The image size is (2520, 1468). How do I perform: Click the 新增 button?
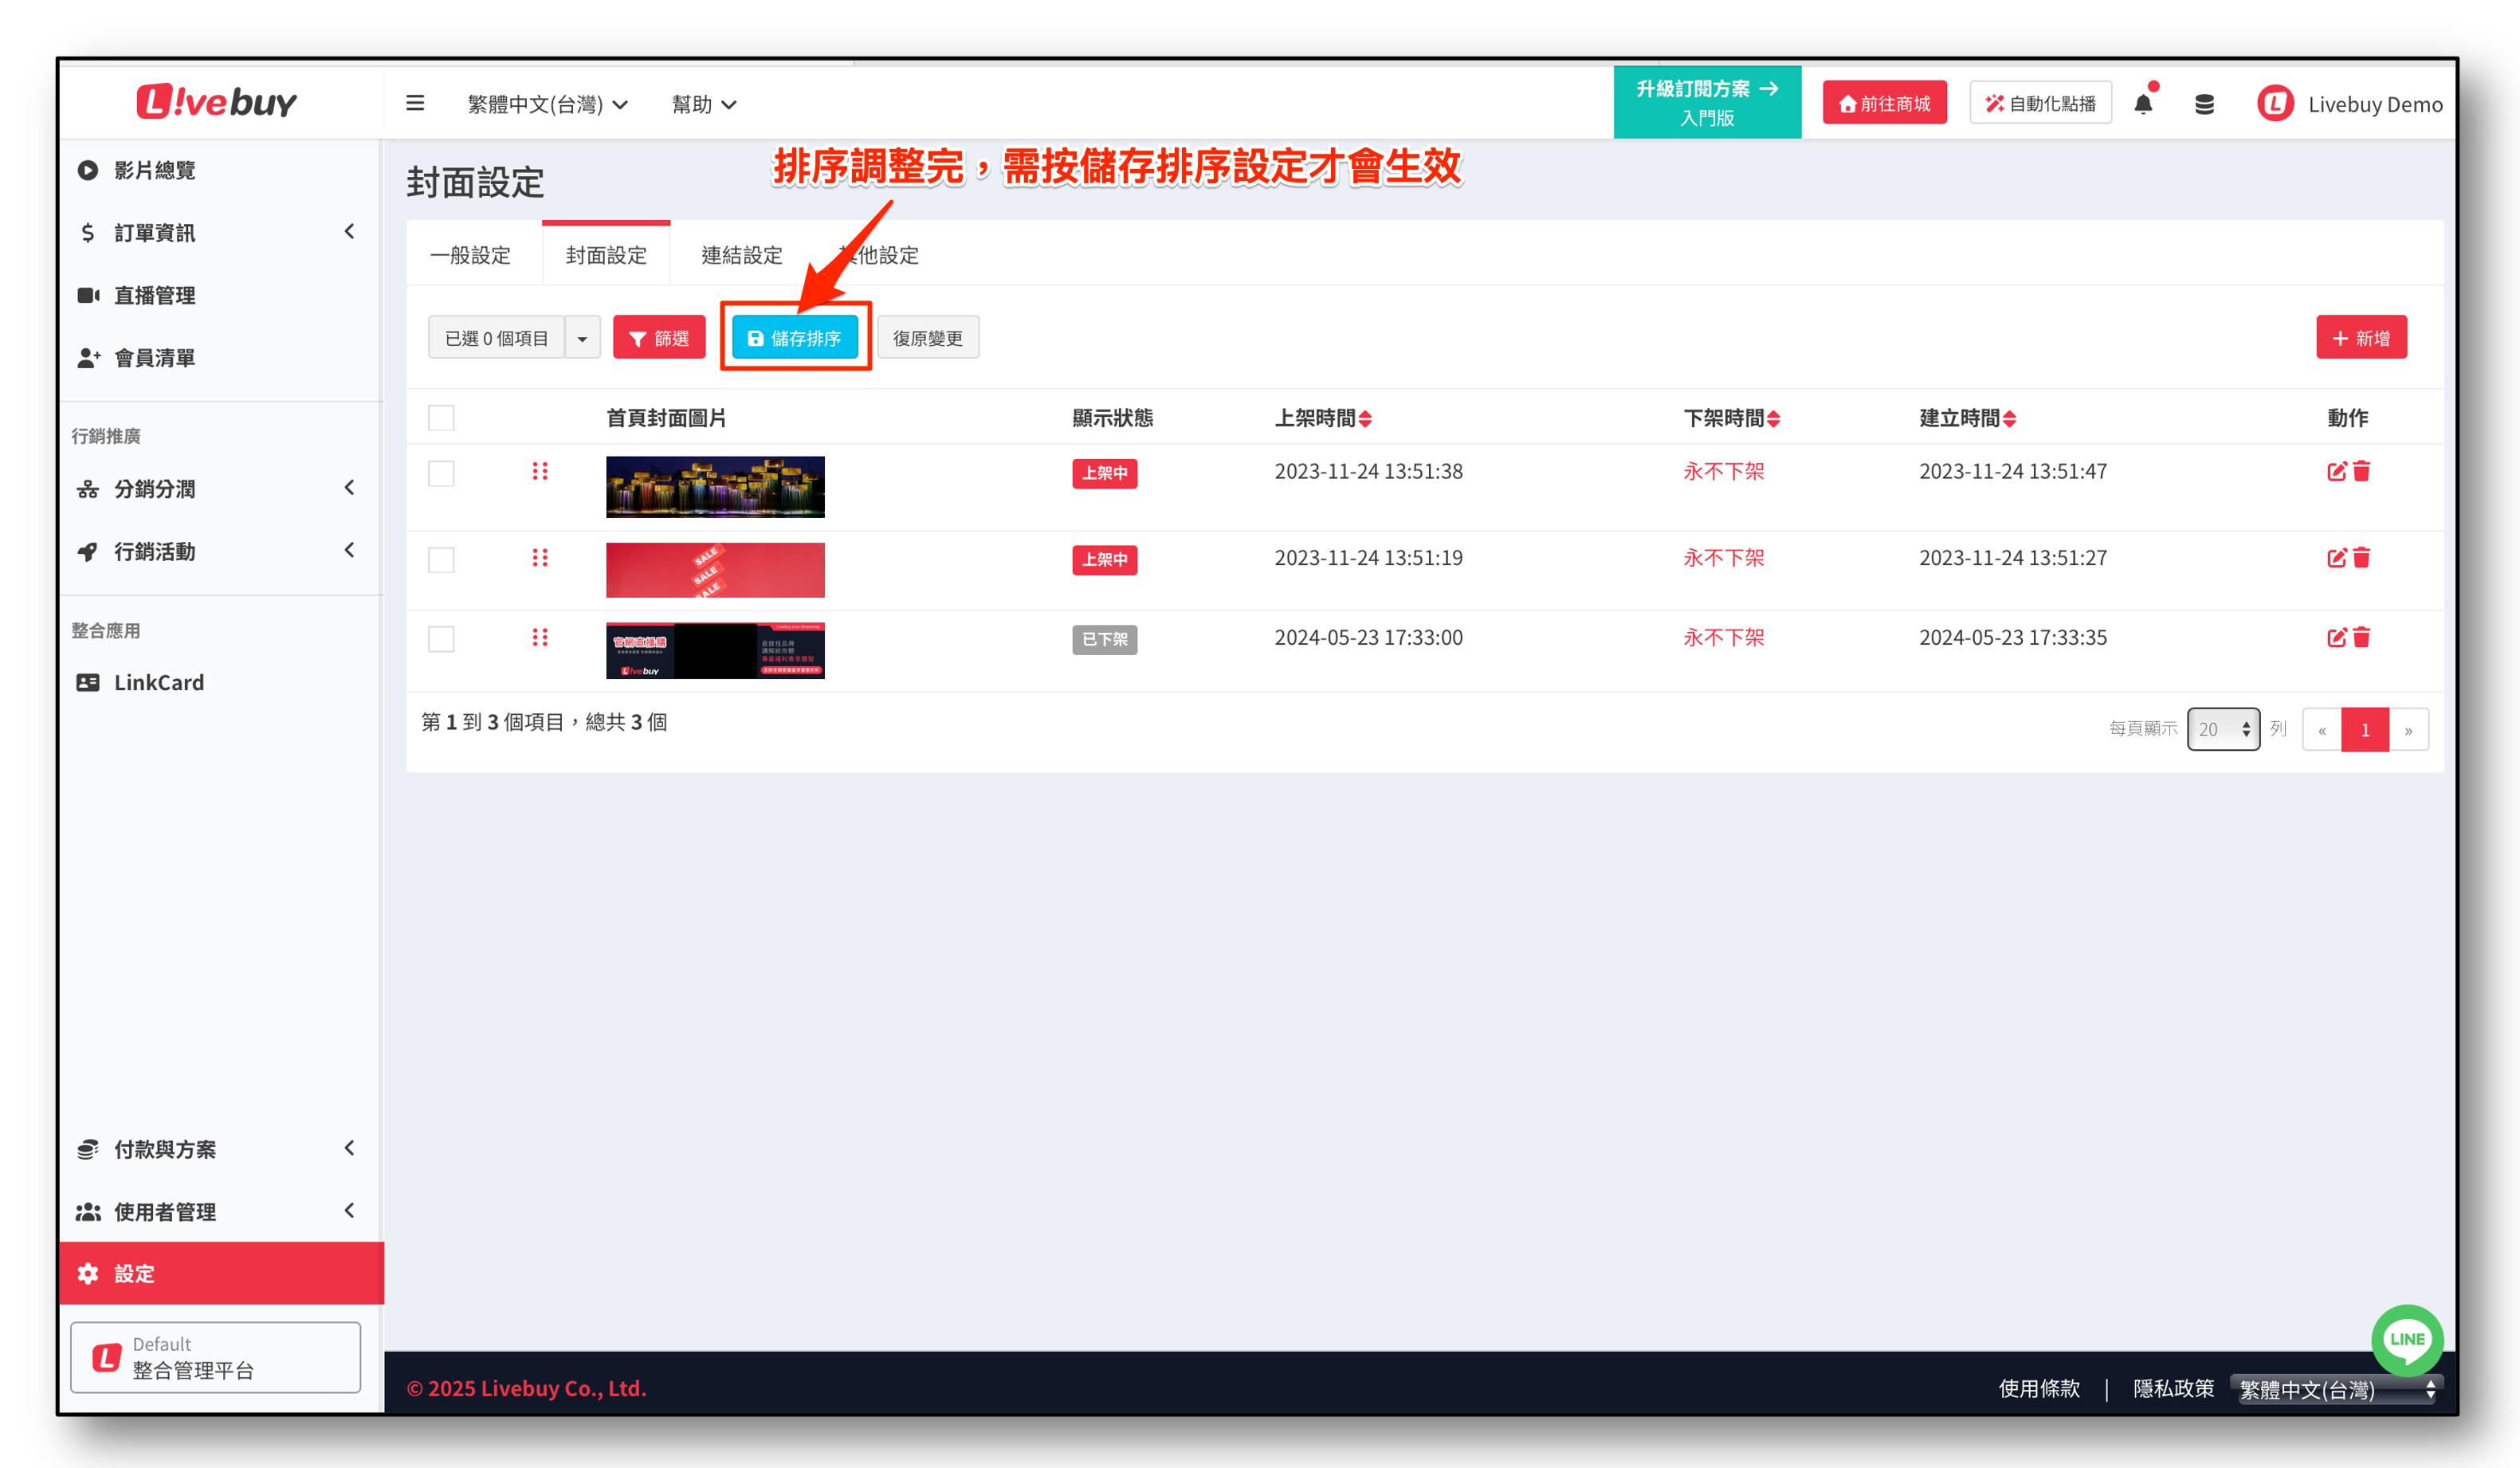[2360, 338]
